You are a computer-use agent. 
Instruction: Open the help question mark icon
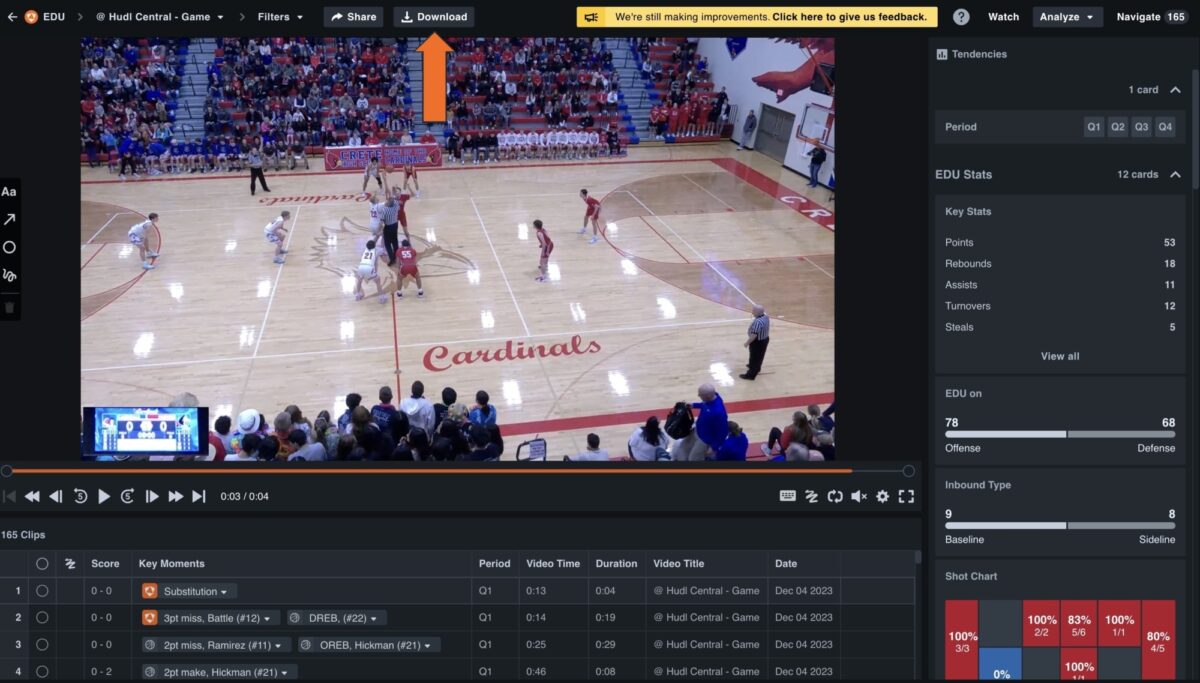961,17
